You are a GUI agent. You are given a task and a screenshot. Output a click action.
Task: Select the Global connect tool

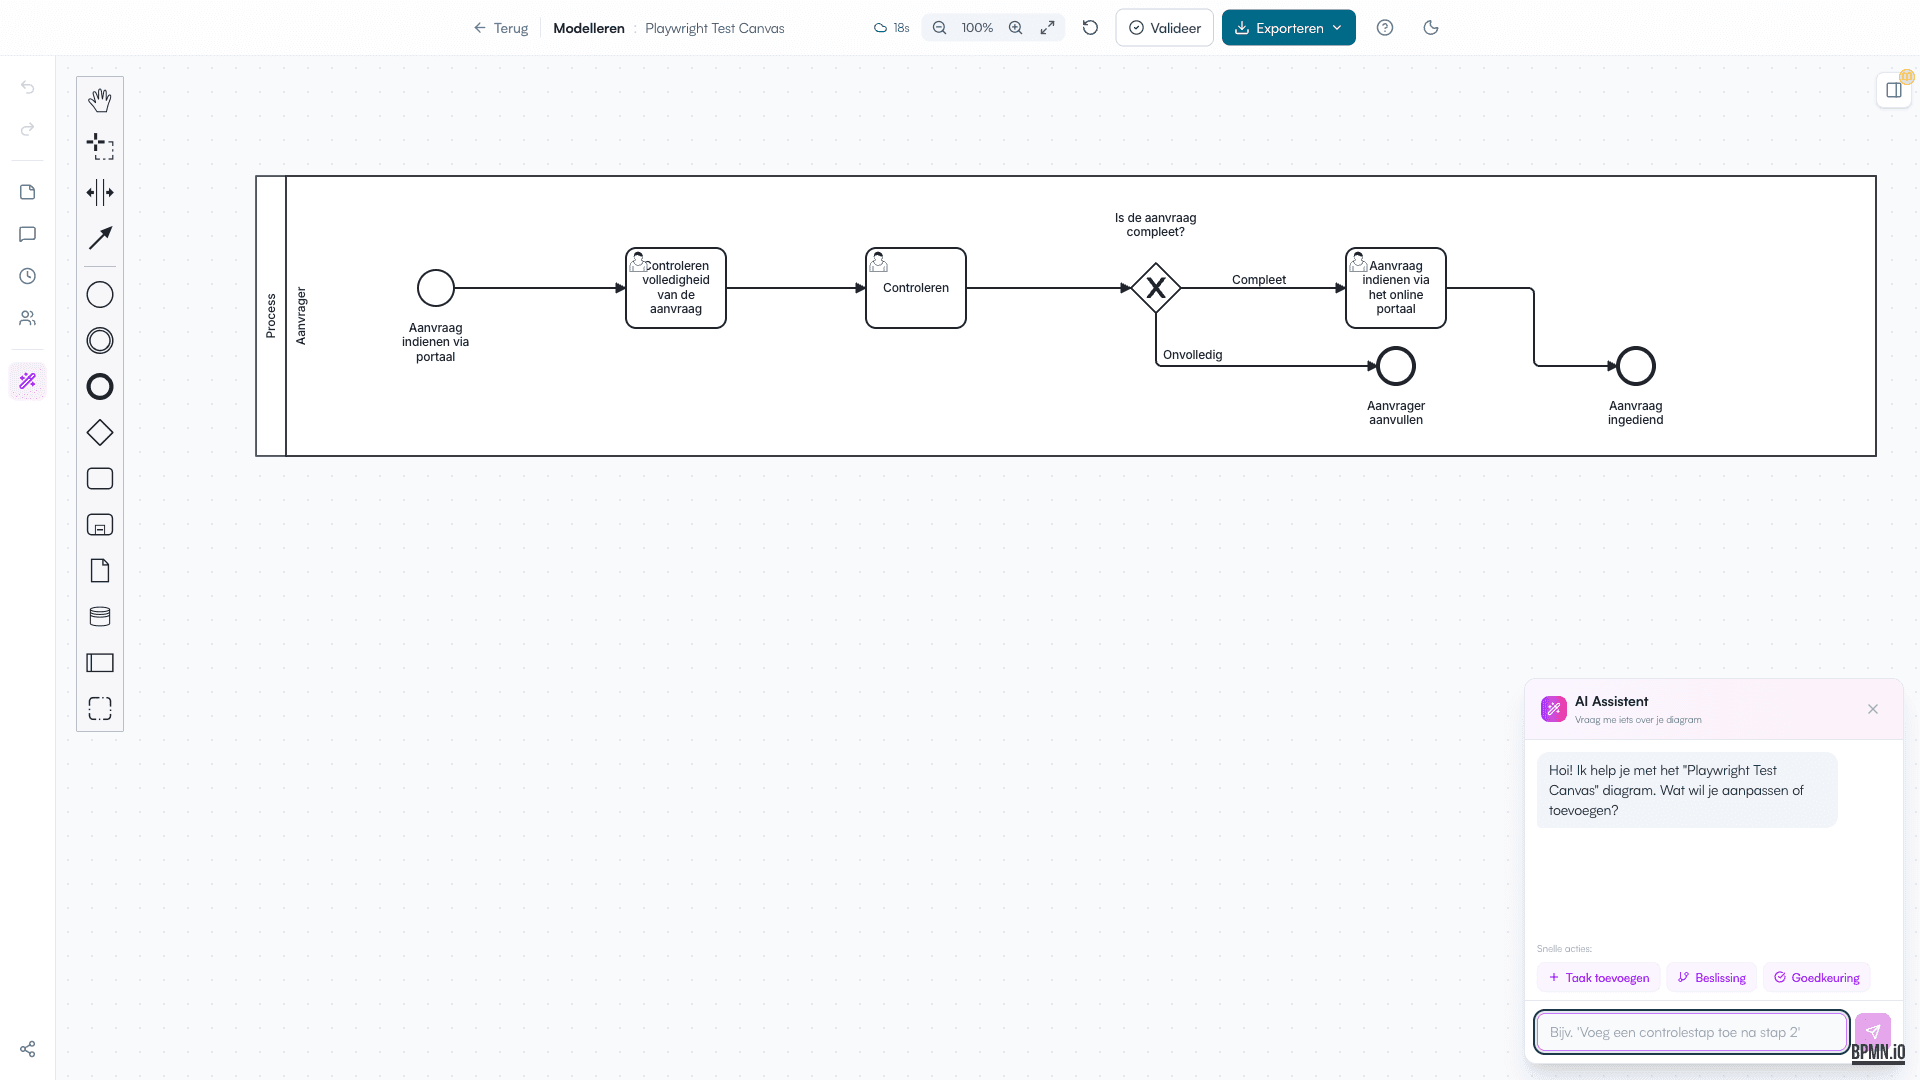coord(100,239)
